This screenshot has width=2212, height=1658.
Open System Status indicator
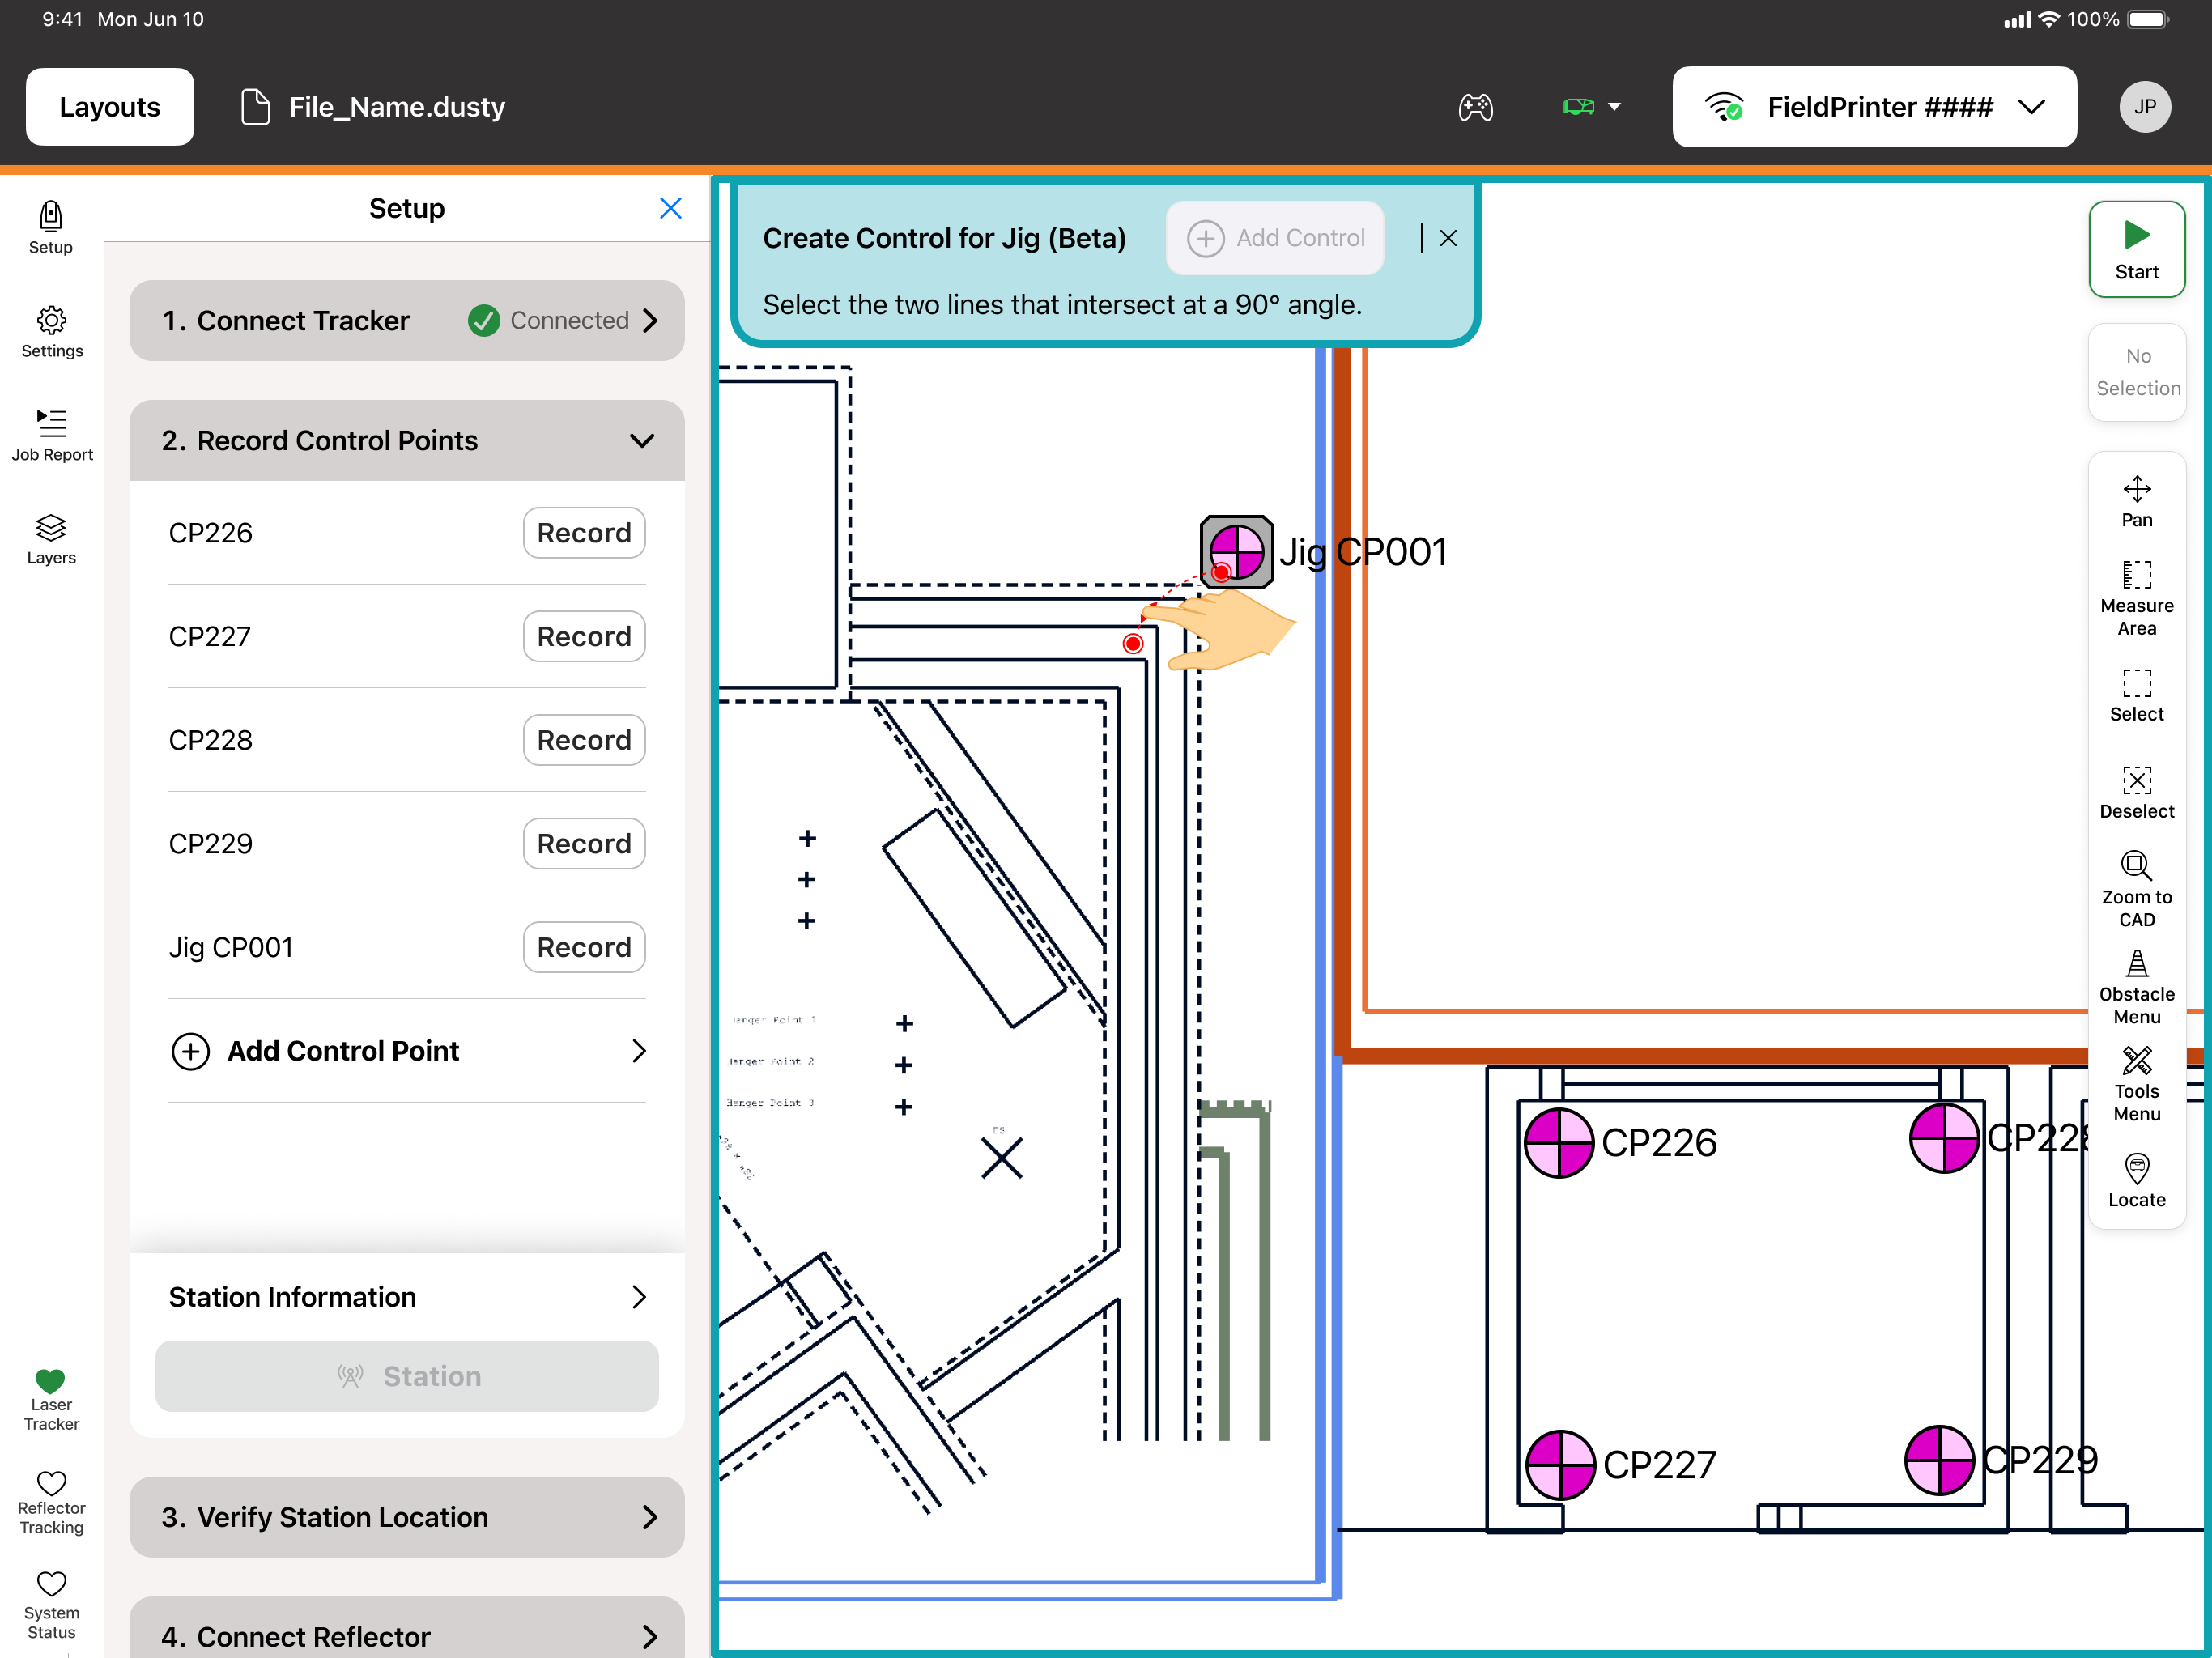(x=51, y=1606)
